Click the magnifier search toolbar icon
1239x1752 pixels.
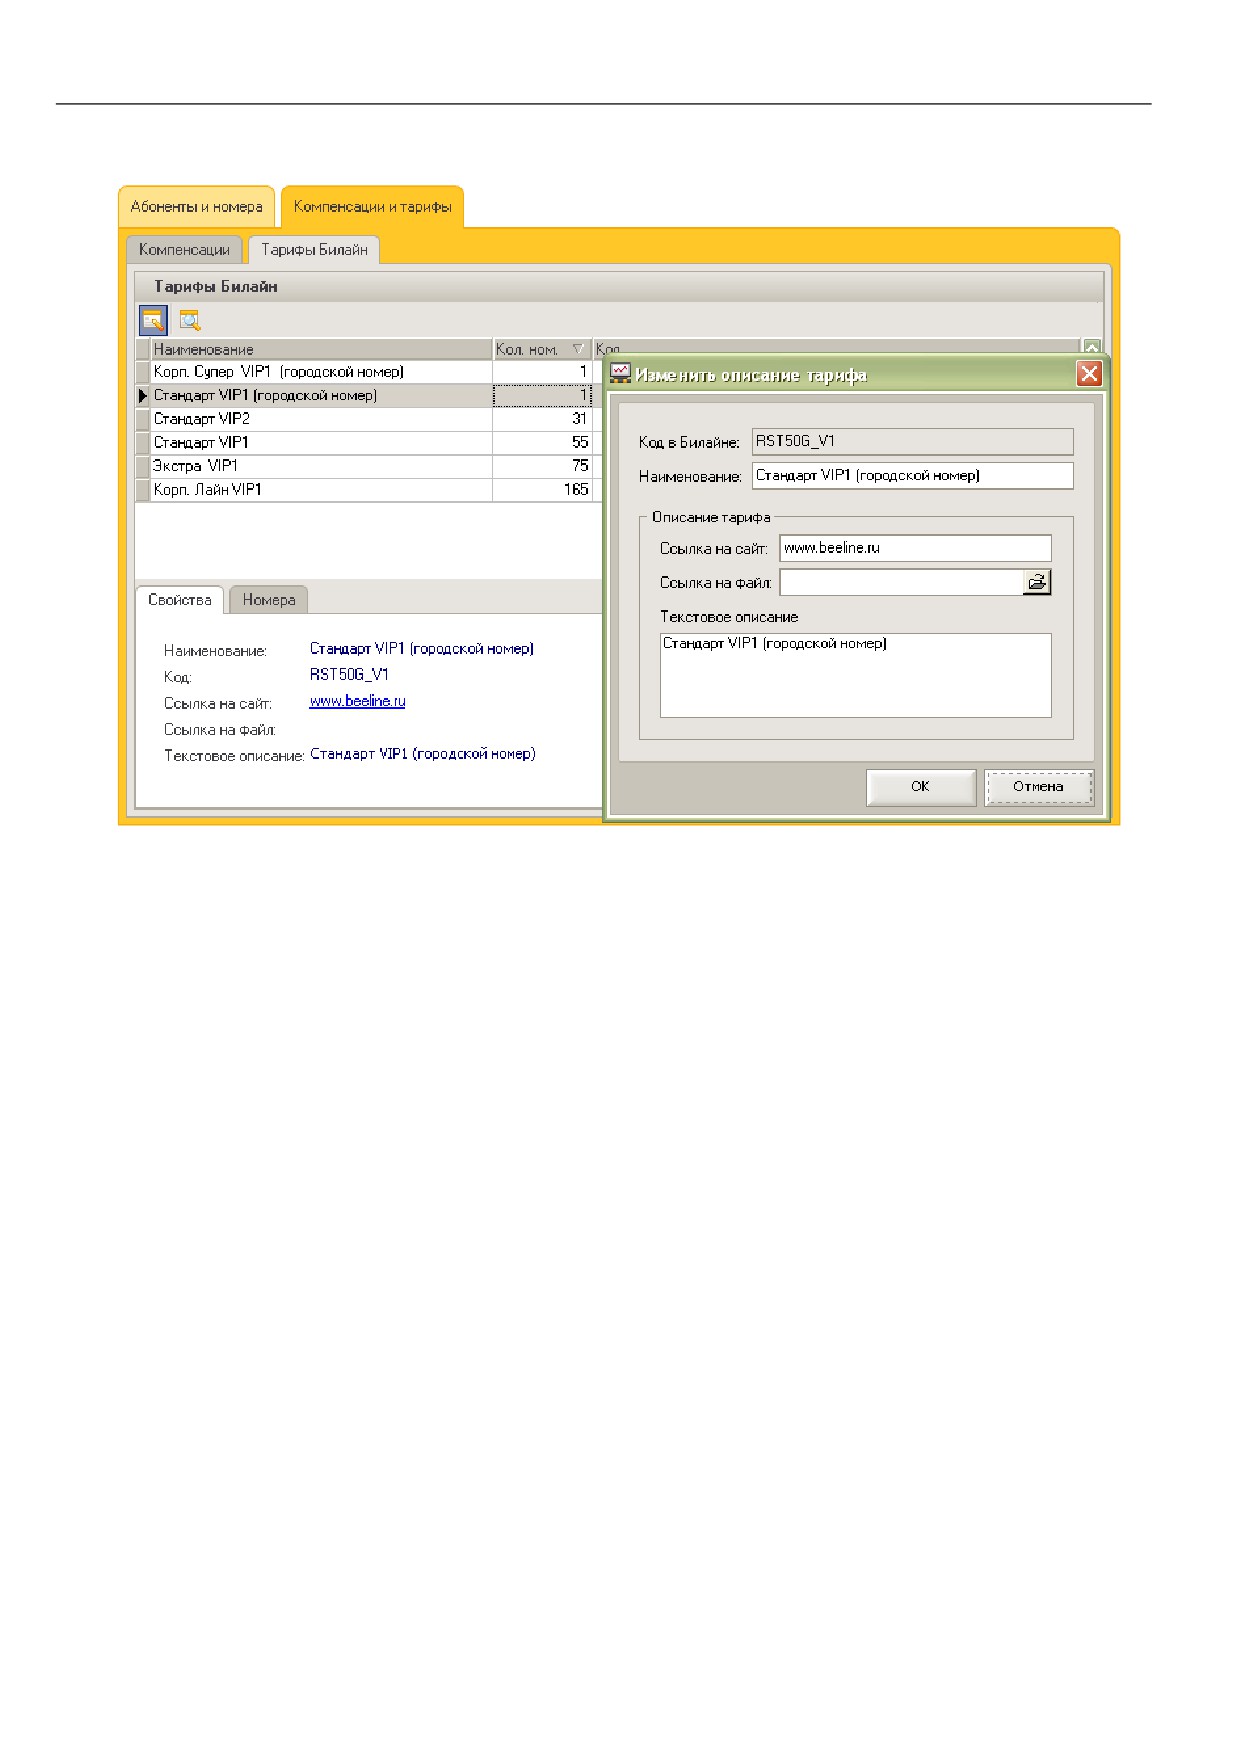(x=189, y=320)
